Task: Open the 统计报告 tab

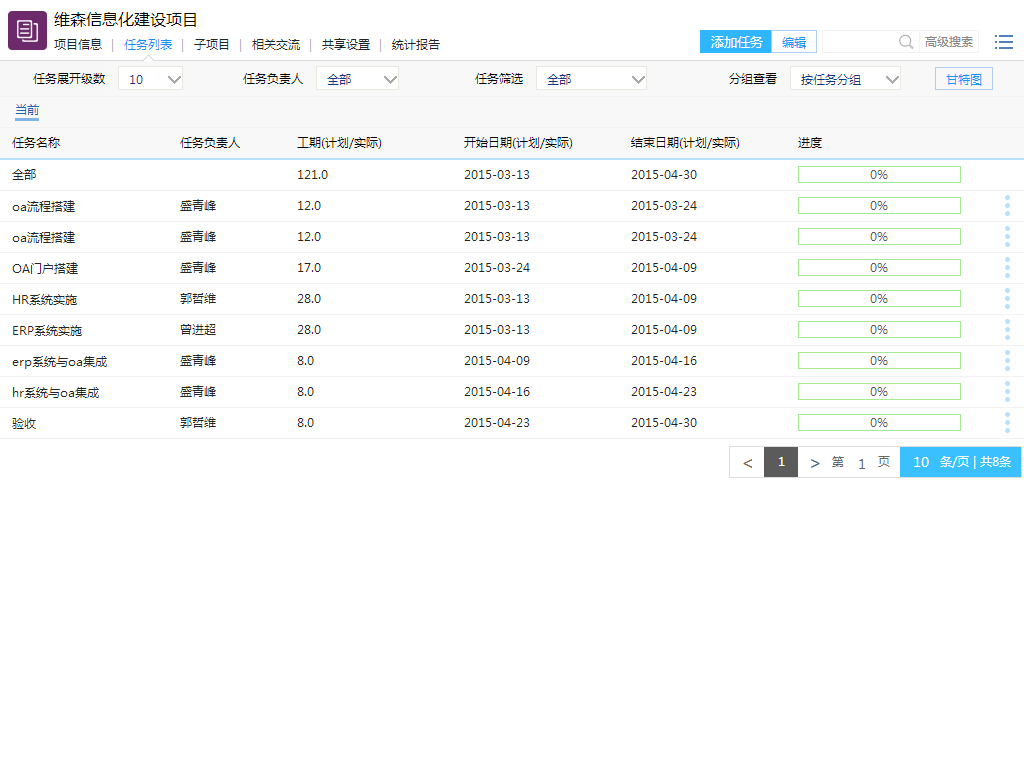Action: click(416, 45)
